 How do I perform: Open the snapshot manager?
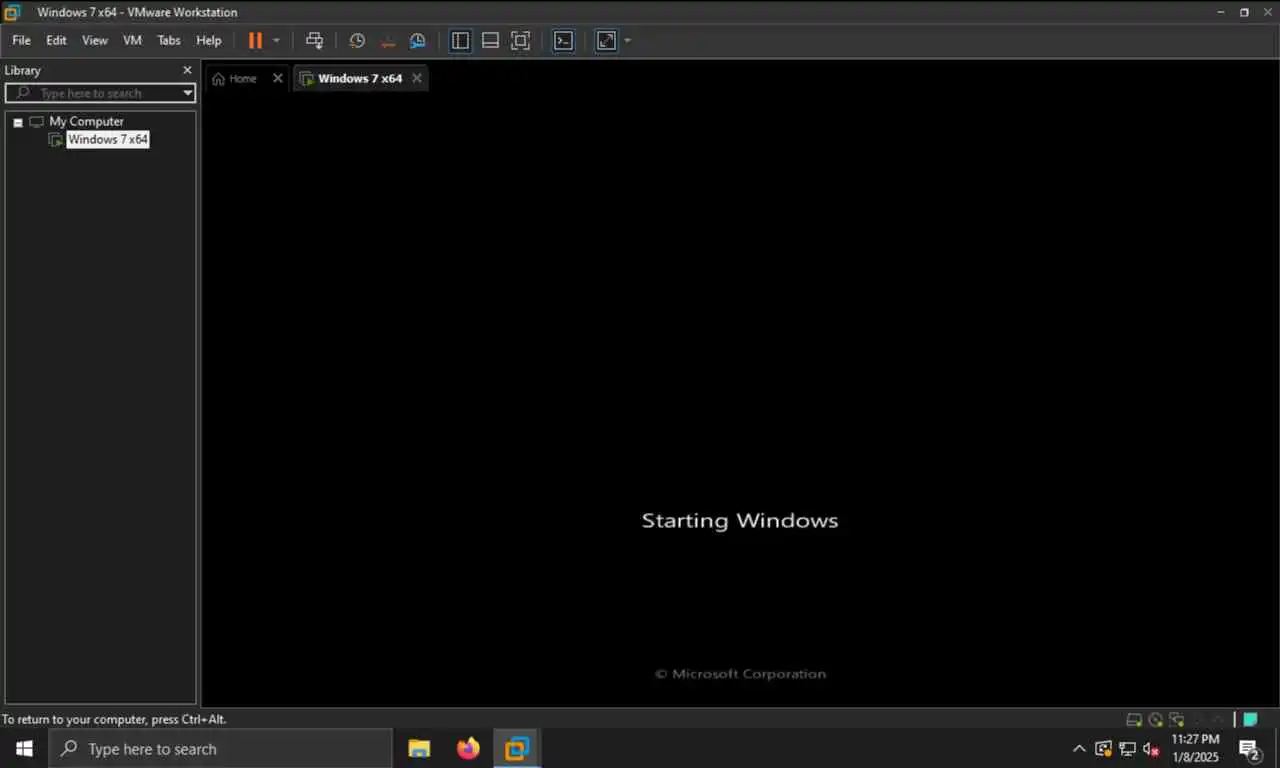[x=418, y=41]
